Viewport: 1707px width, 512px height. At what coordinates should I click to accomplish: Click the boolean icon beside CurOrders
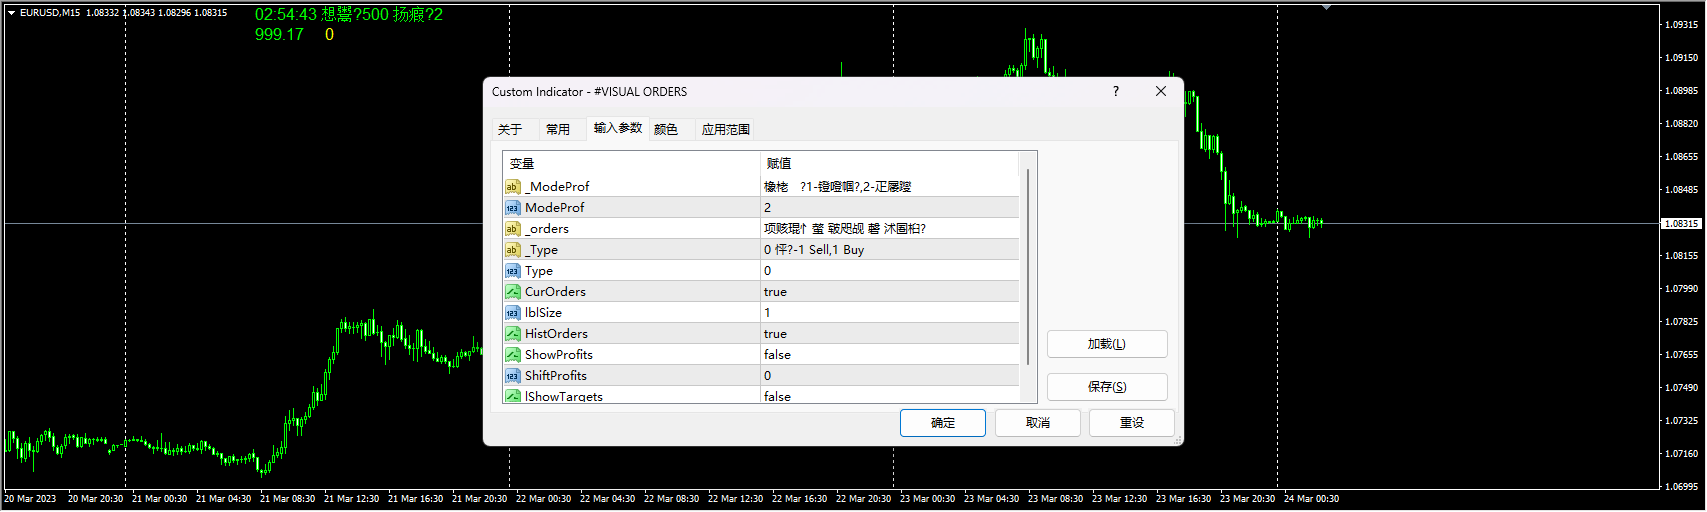pos(512,292)
